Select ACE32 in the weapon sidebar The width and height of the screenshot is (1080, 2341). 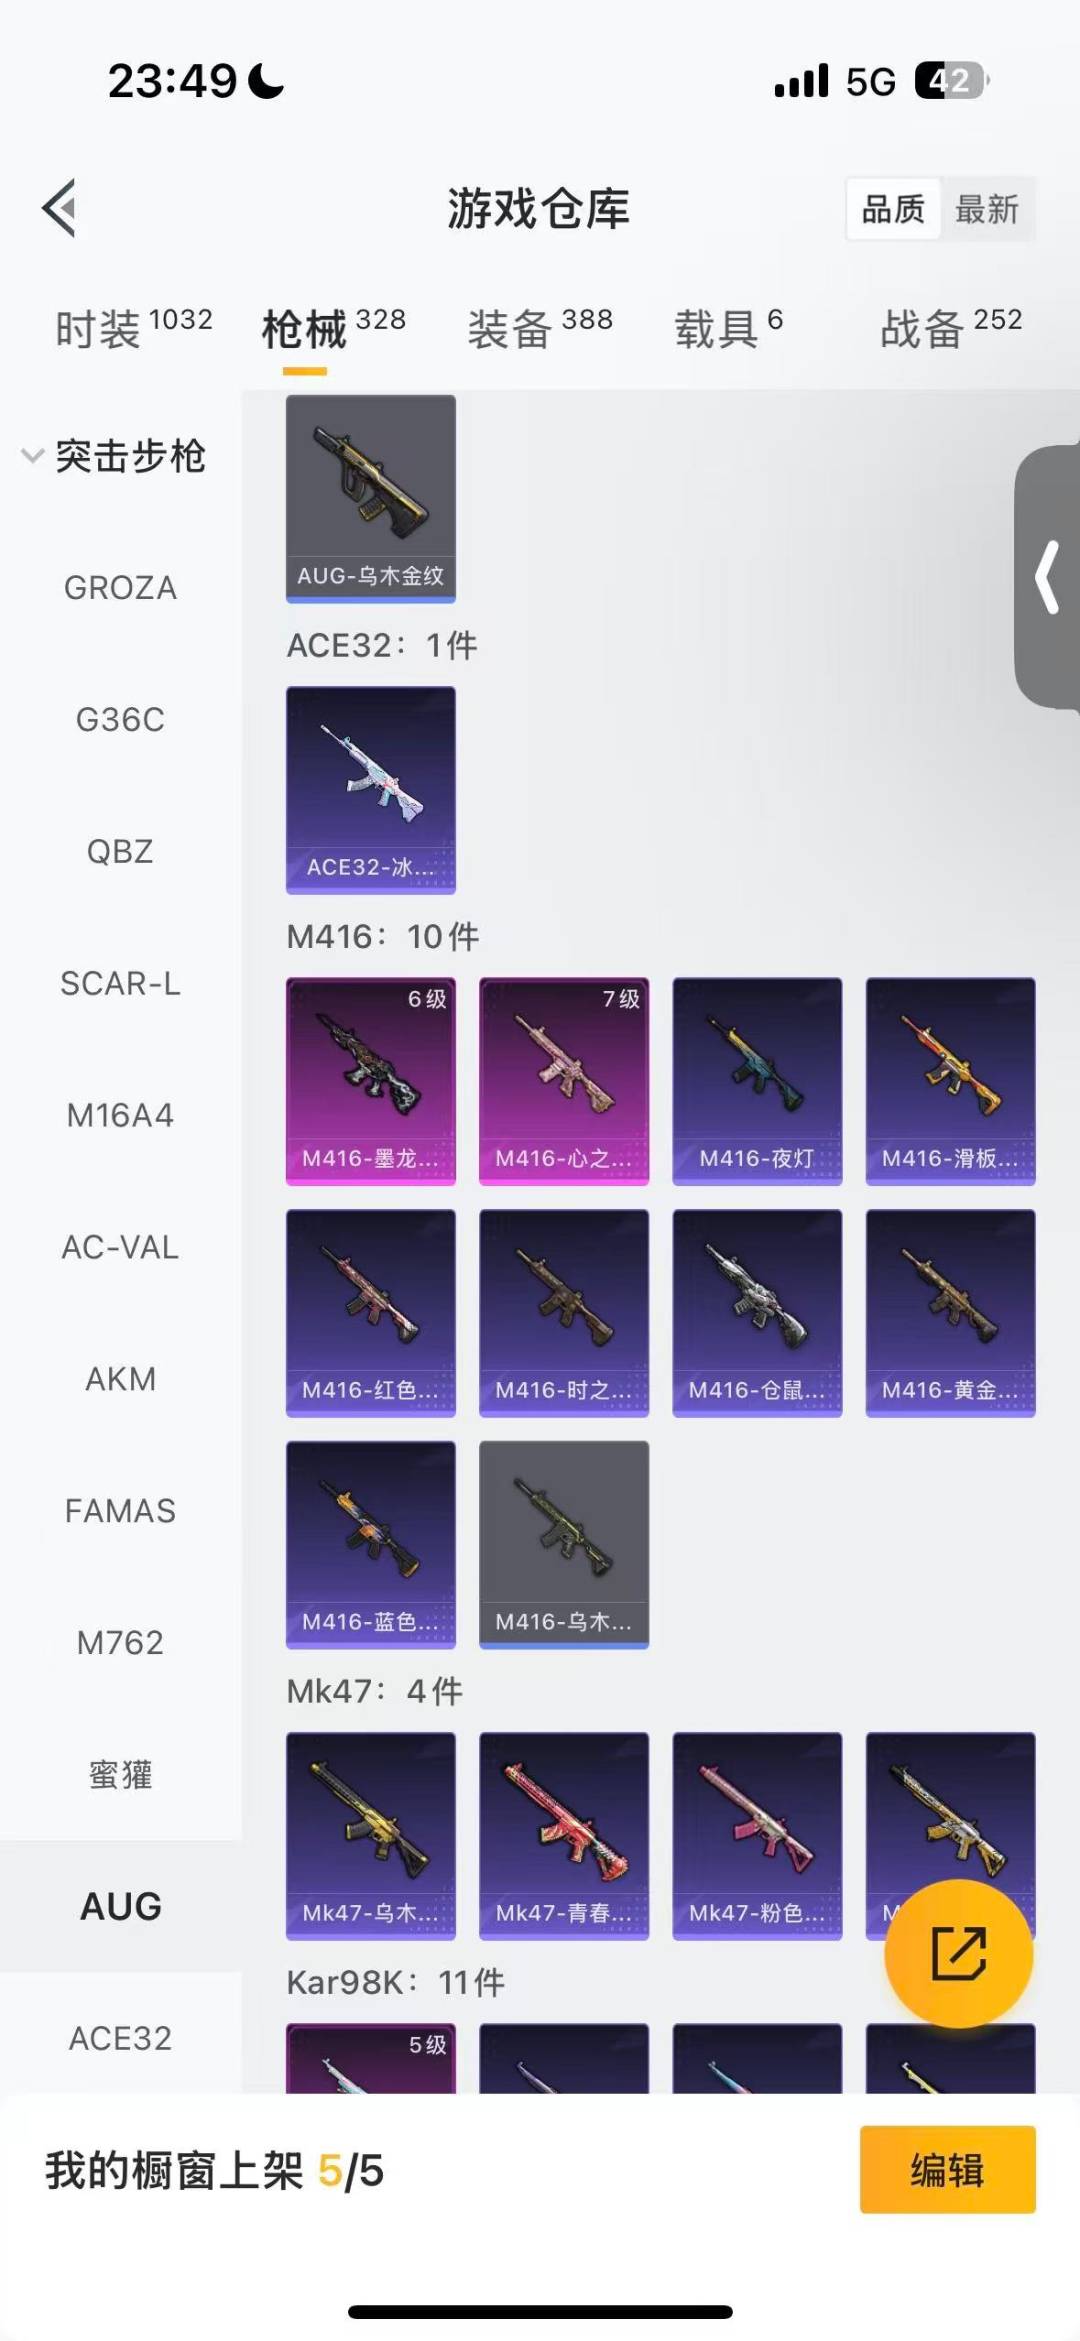[120, 2038]
